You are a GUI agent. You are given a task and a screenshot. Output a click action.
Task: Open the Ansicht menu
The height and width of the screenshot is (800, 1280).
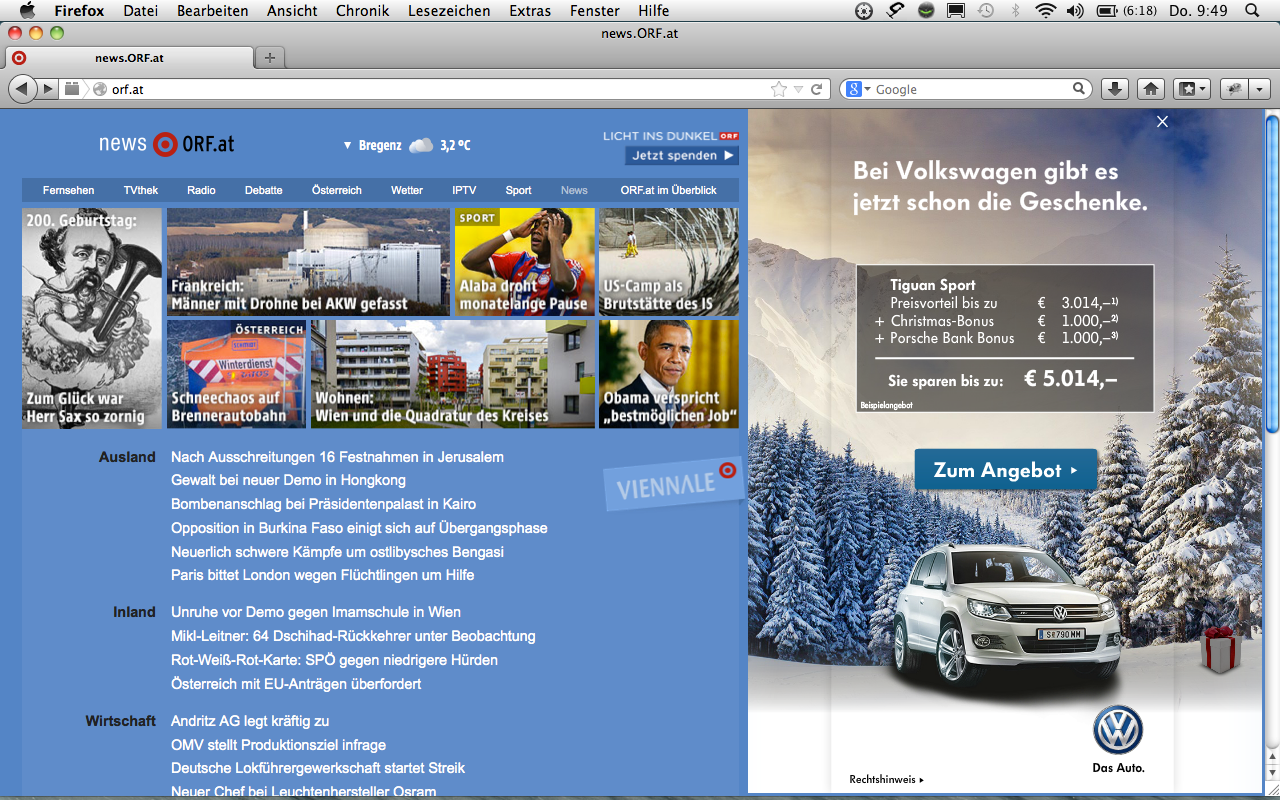(292, 10)
